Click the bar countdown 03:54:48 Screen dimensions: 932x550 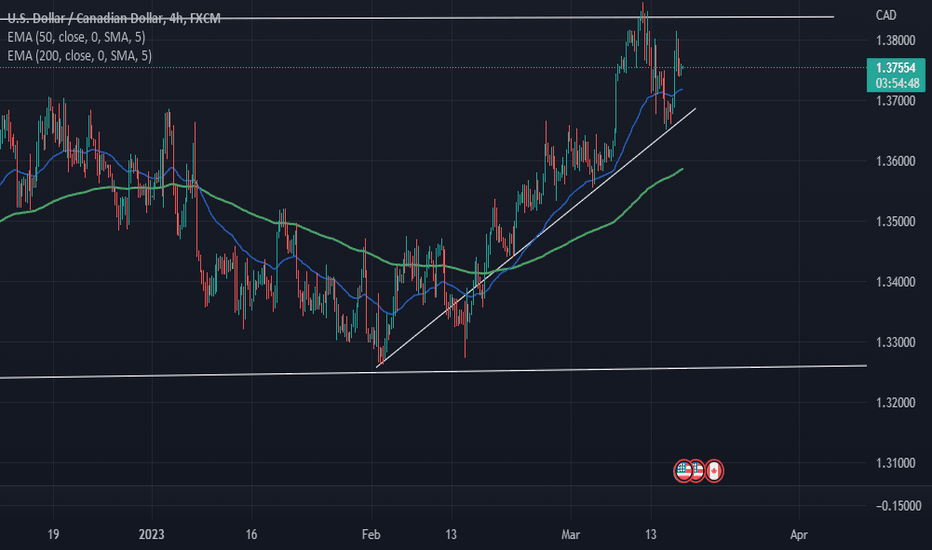click(x=897, y=83)
